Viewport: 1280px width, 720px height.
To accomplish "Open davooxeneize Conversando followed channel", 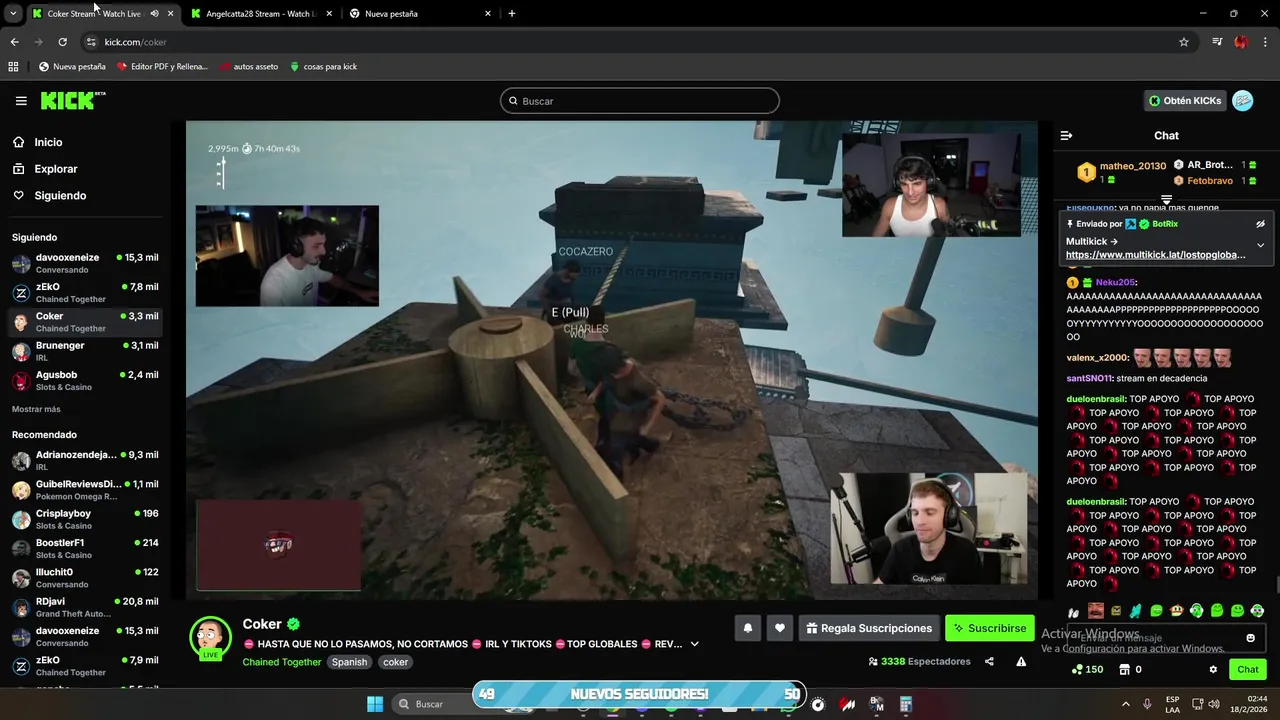I will pyautogui.click(x=85, y=264).
